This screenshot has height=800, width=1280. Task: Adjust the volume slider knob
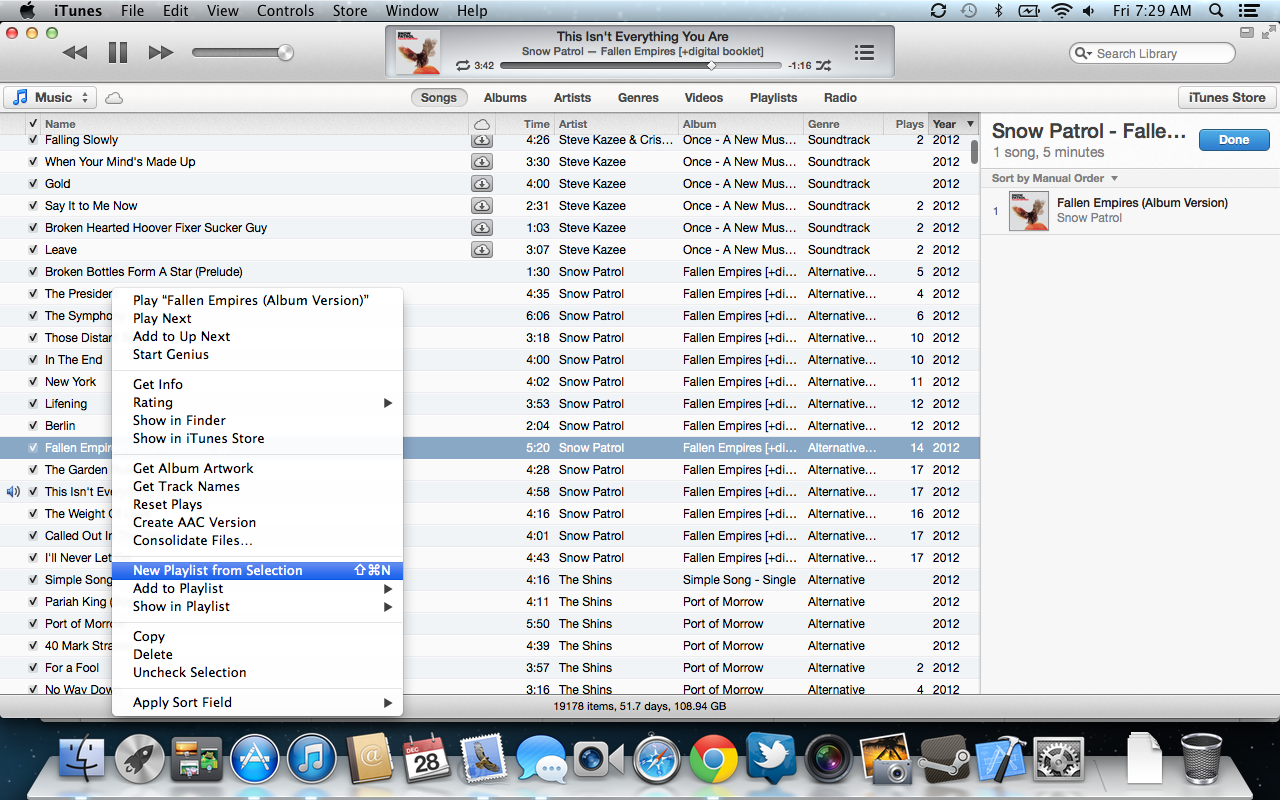286,53
